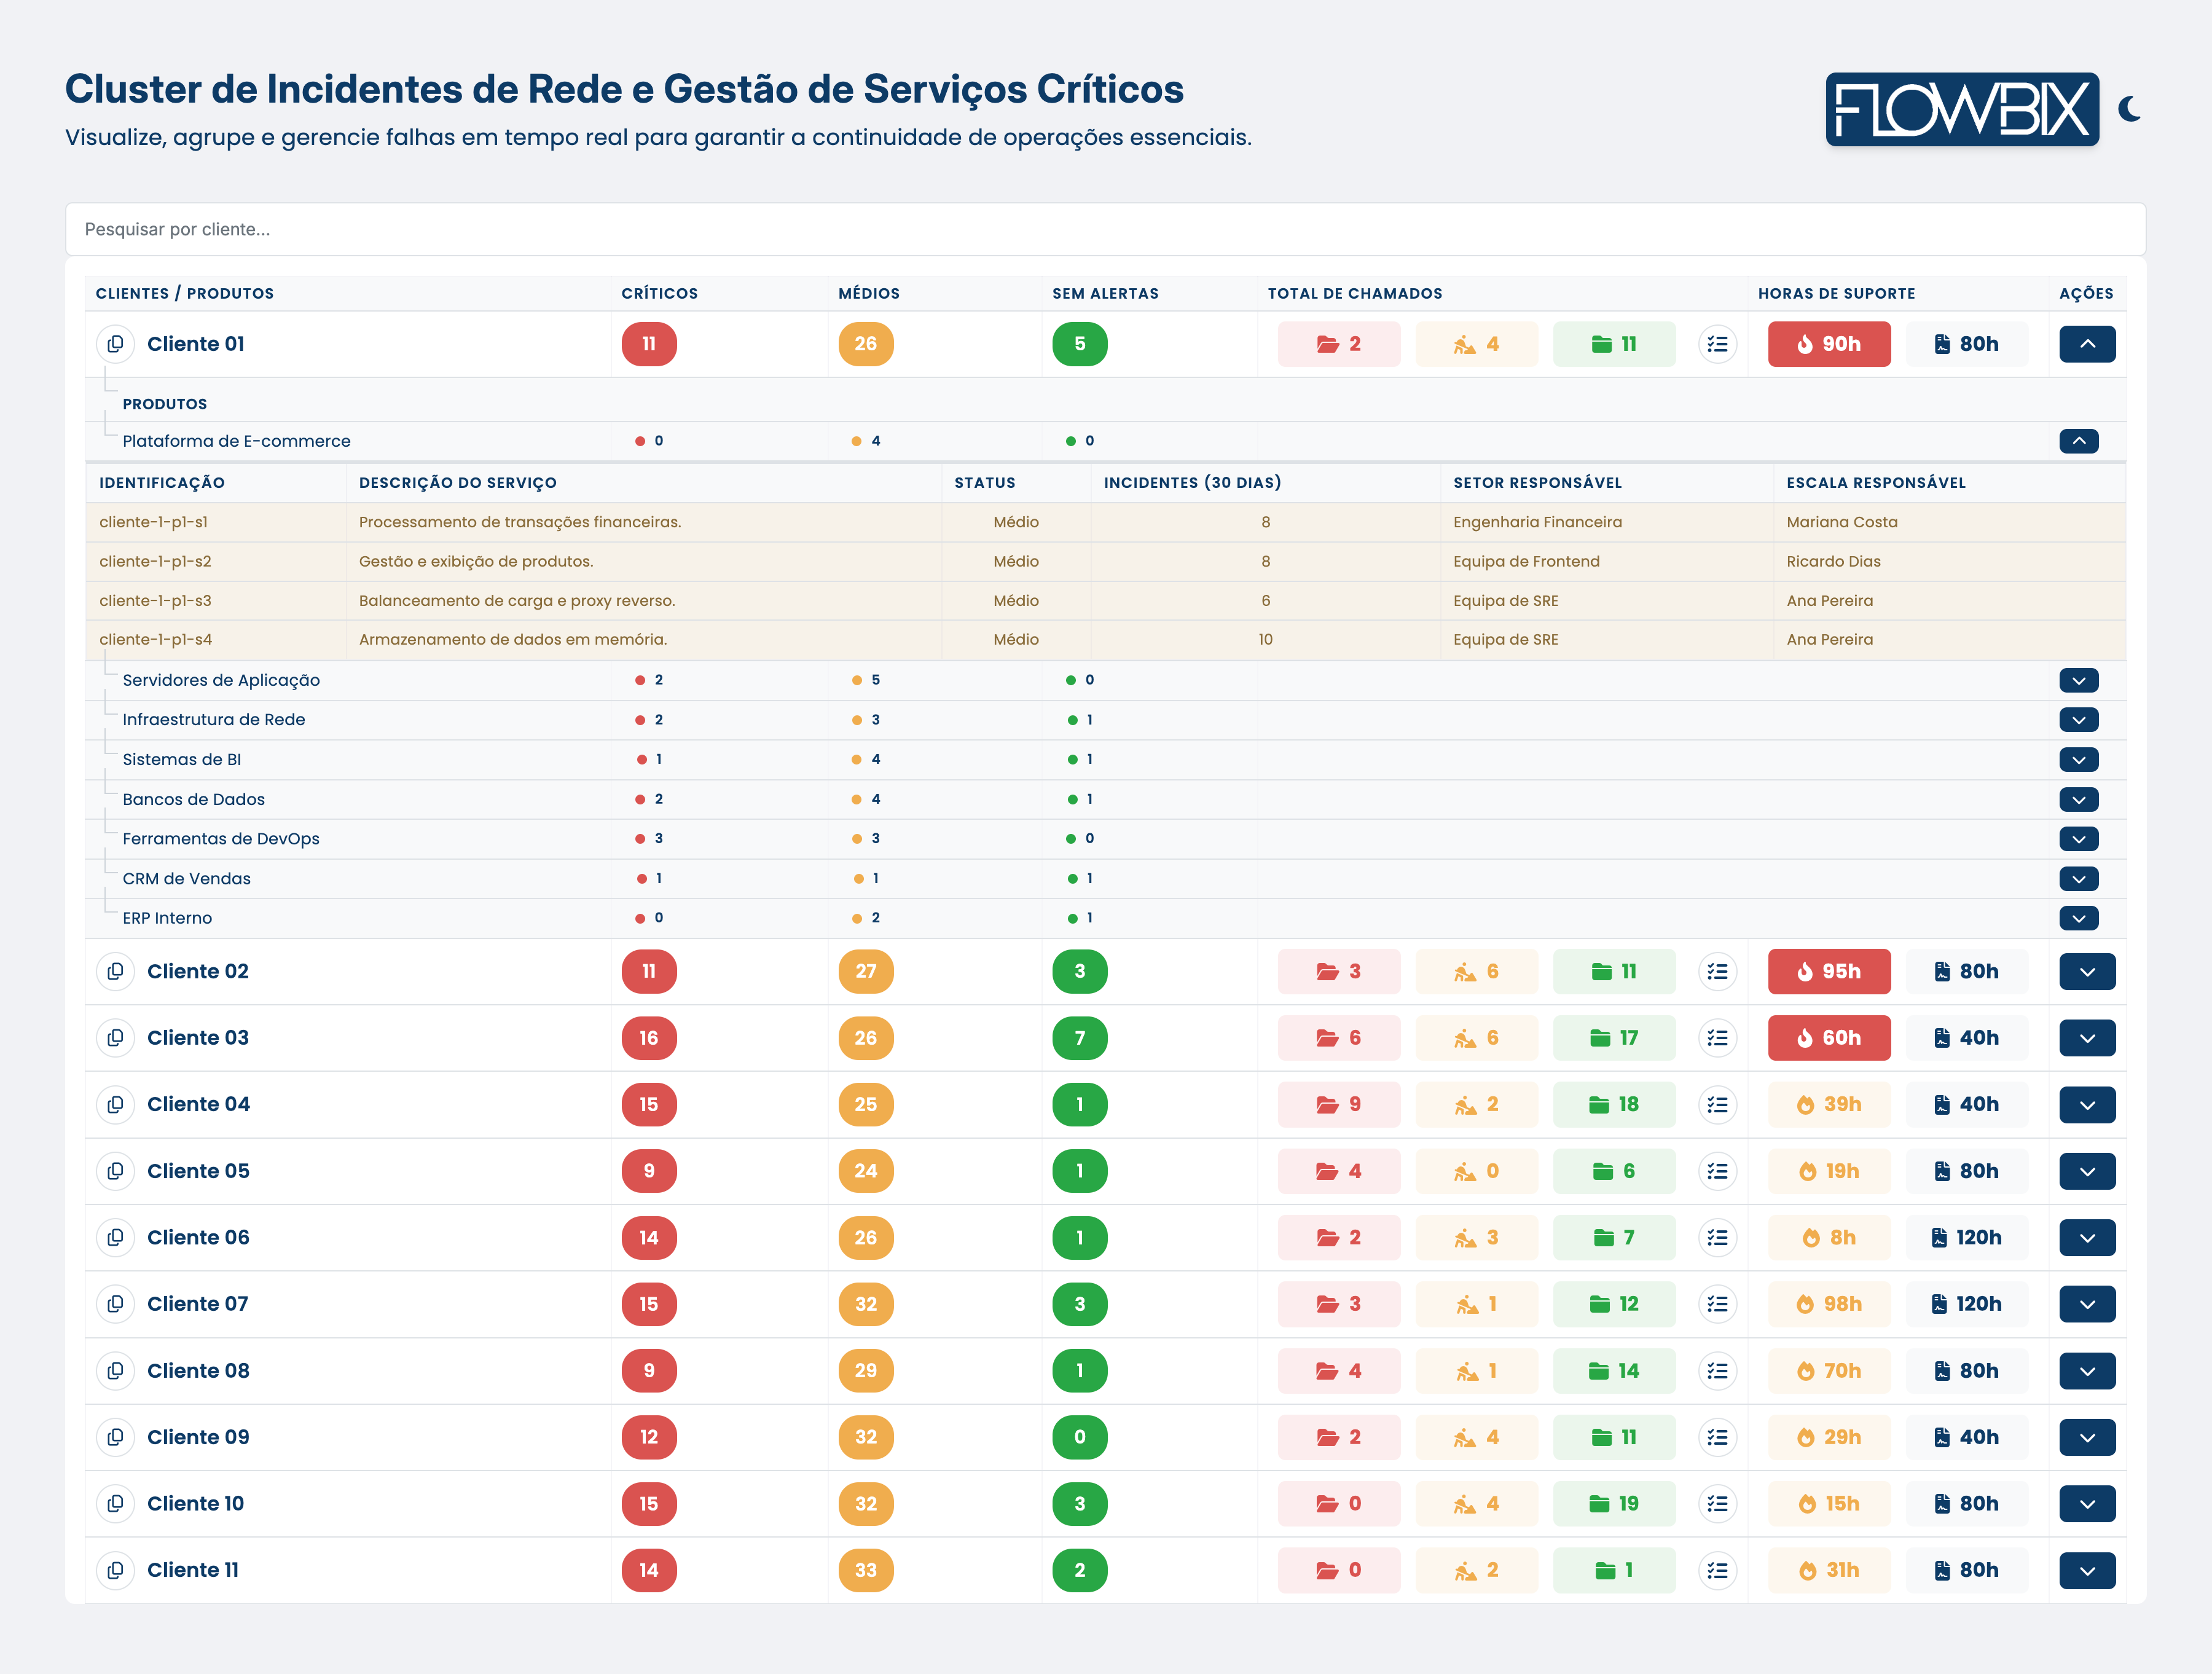The image size is (2212, 1674).
Task: Expand the Cliente 03 row
Action: pyautogui.click(x=2087, y=1038)
